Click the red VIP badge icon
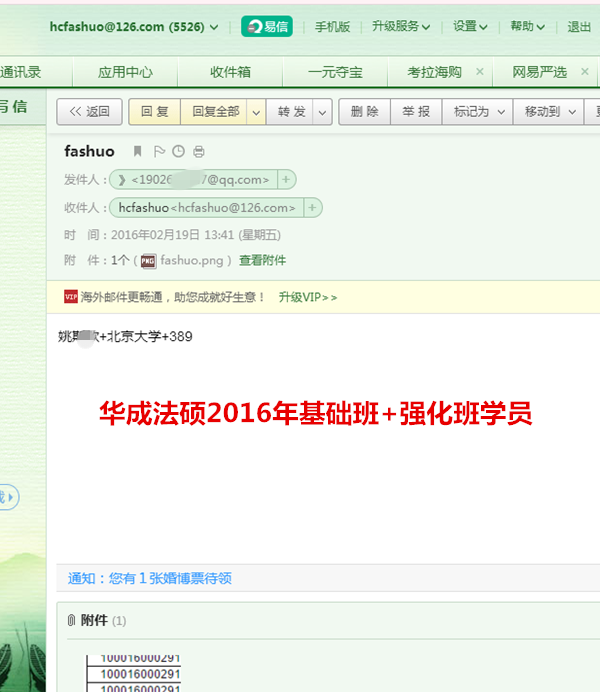600x692 pixels. 71,297
